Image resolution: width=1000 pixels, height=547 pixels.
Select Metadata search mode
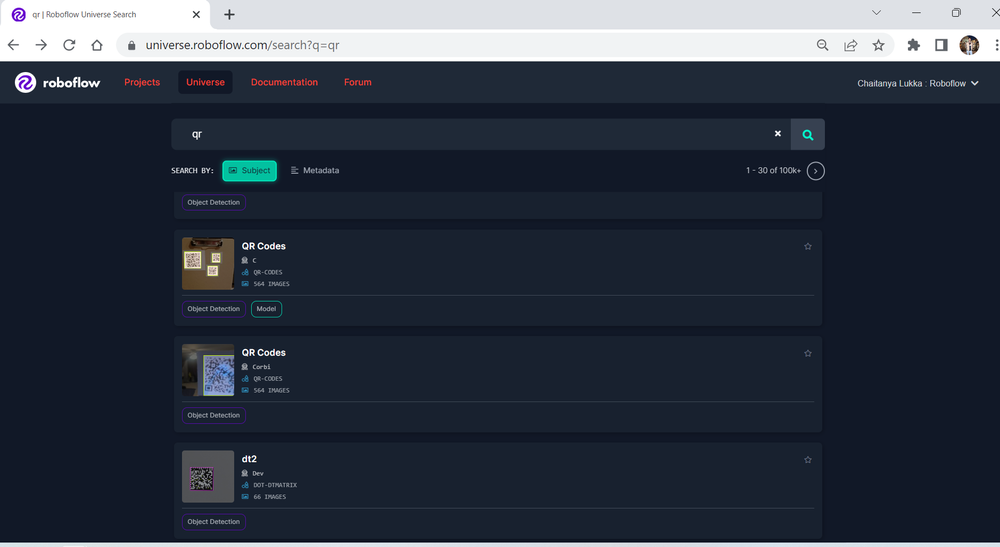coord(315,171)
